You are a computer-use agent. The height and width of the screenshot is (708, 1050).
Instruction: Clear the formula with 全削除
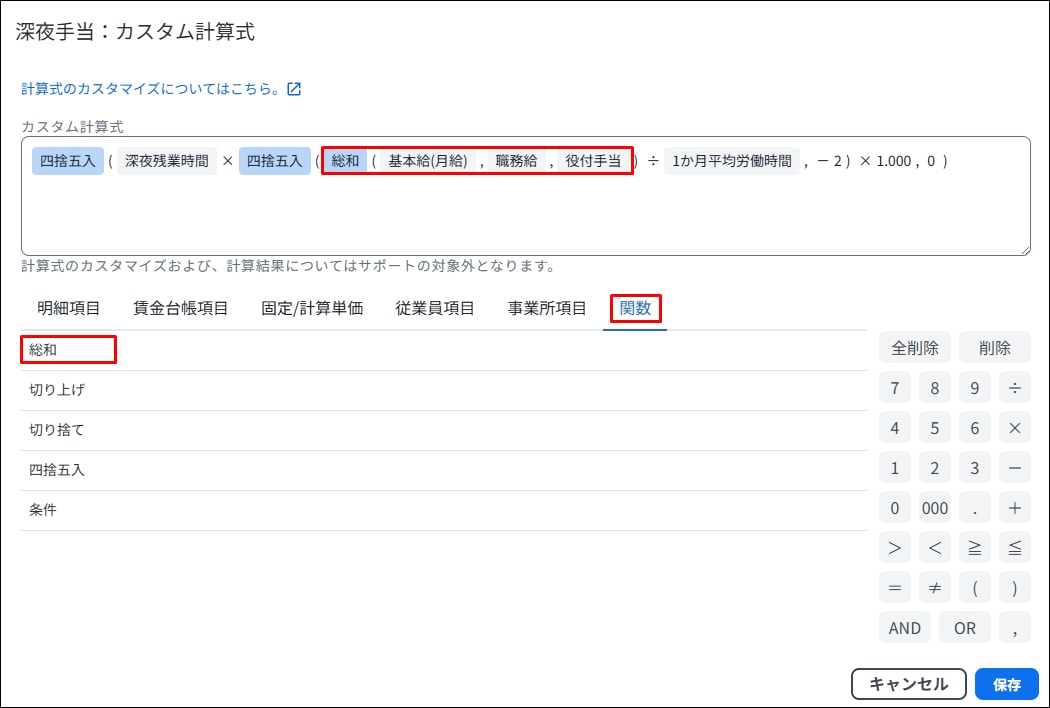click(x=914, y=348)
